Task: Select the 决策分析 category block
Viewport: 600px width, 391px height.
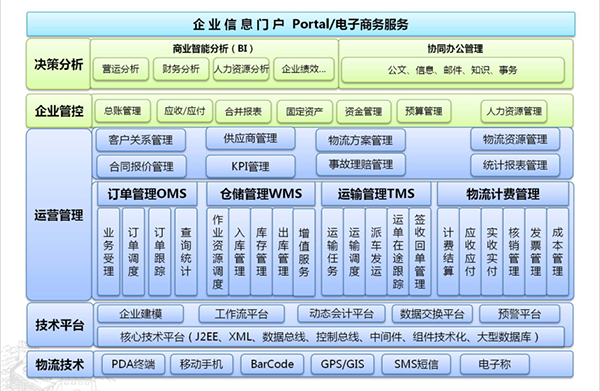Action: click(x=59, y=64)
